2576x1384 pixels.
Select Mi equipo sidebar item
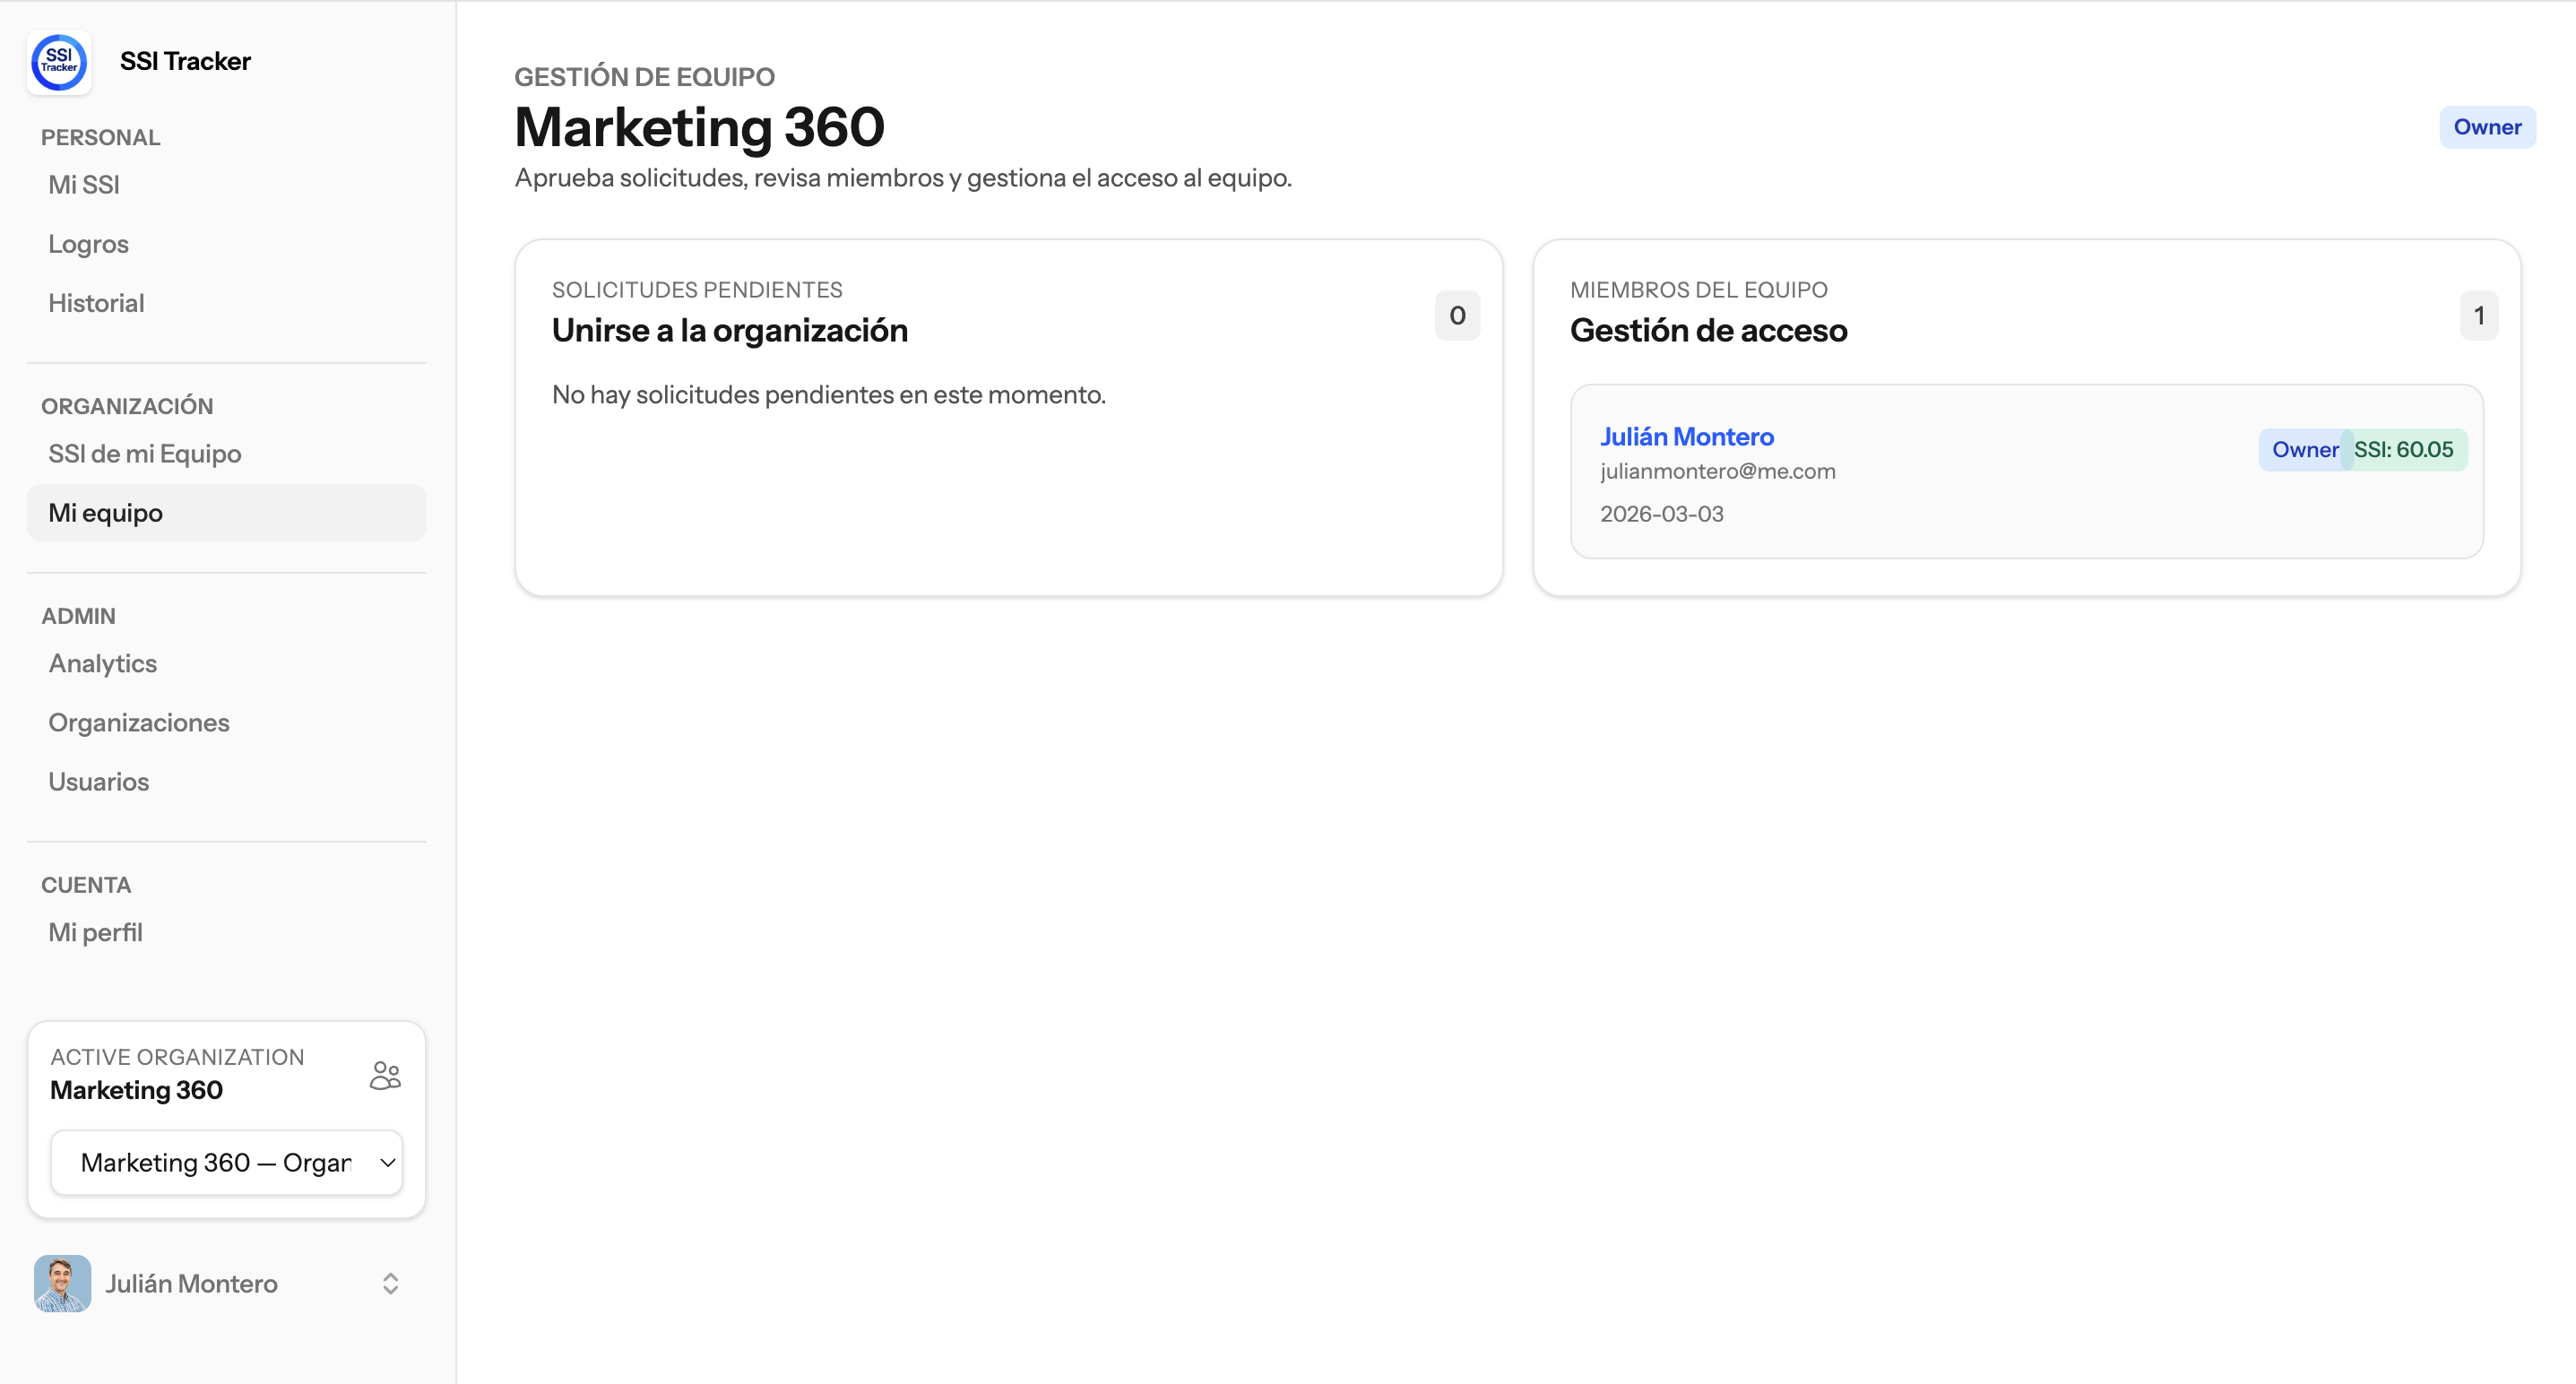[x=106, y=513]
